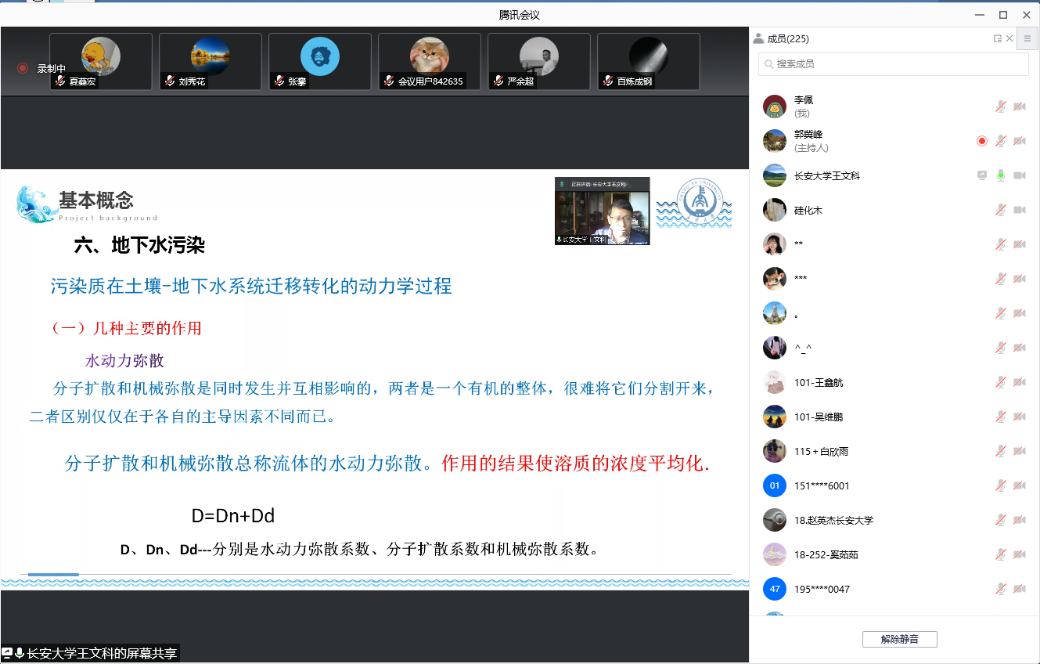Close the 成员 members panel
The width and height of the screenshot is (1040, 664).
[1010, 39]
